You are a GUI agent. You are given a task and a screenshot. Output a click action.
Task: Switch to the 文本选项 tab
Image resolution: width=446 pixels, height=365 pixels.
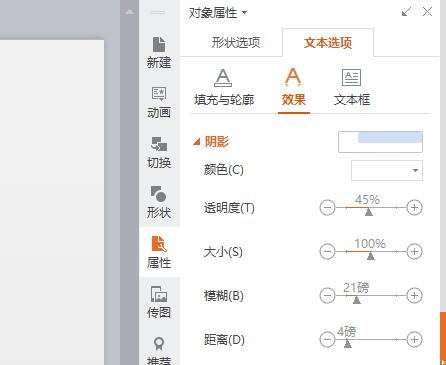pos(328,42)
